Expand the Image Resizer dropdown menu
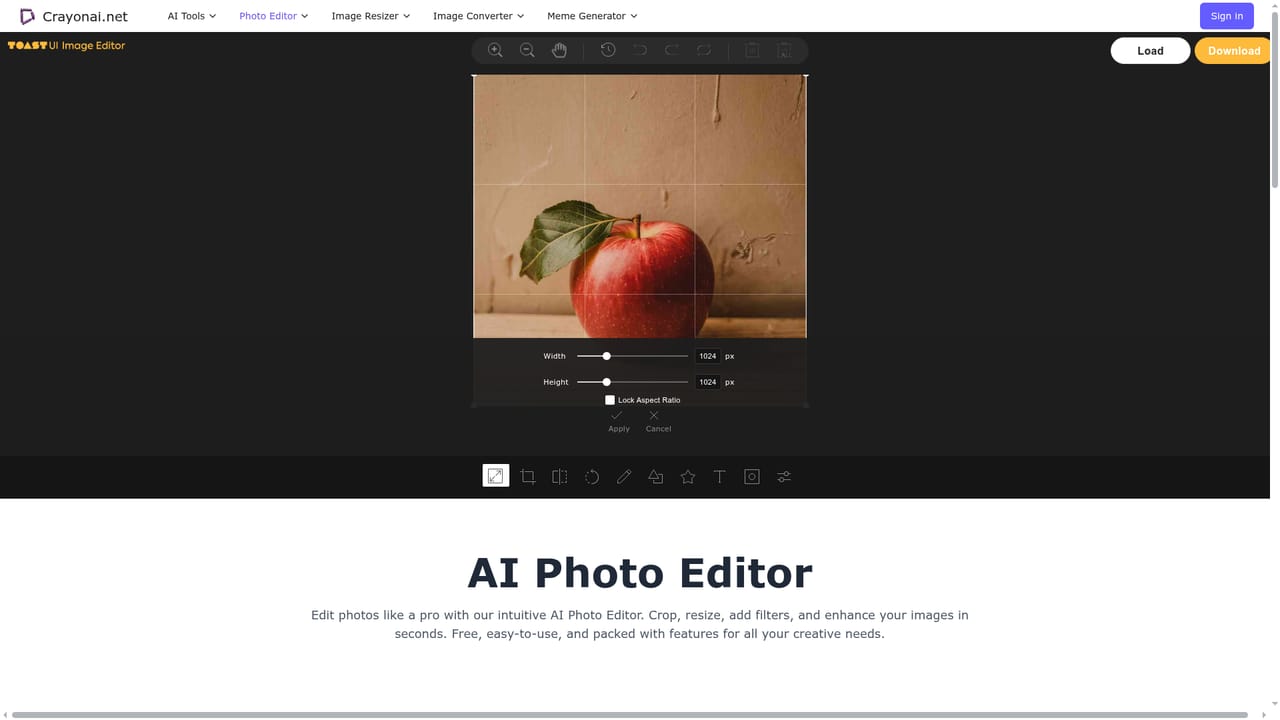 (x=371, y=16)
